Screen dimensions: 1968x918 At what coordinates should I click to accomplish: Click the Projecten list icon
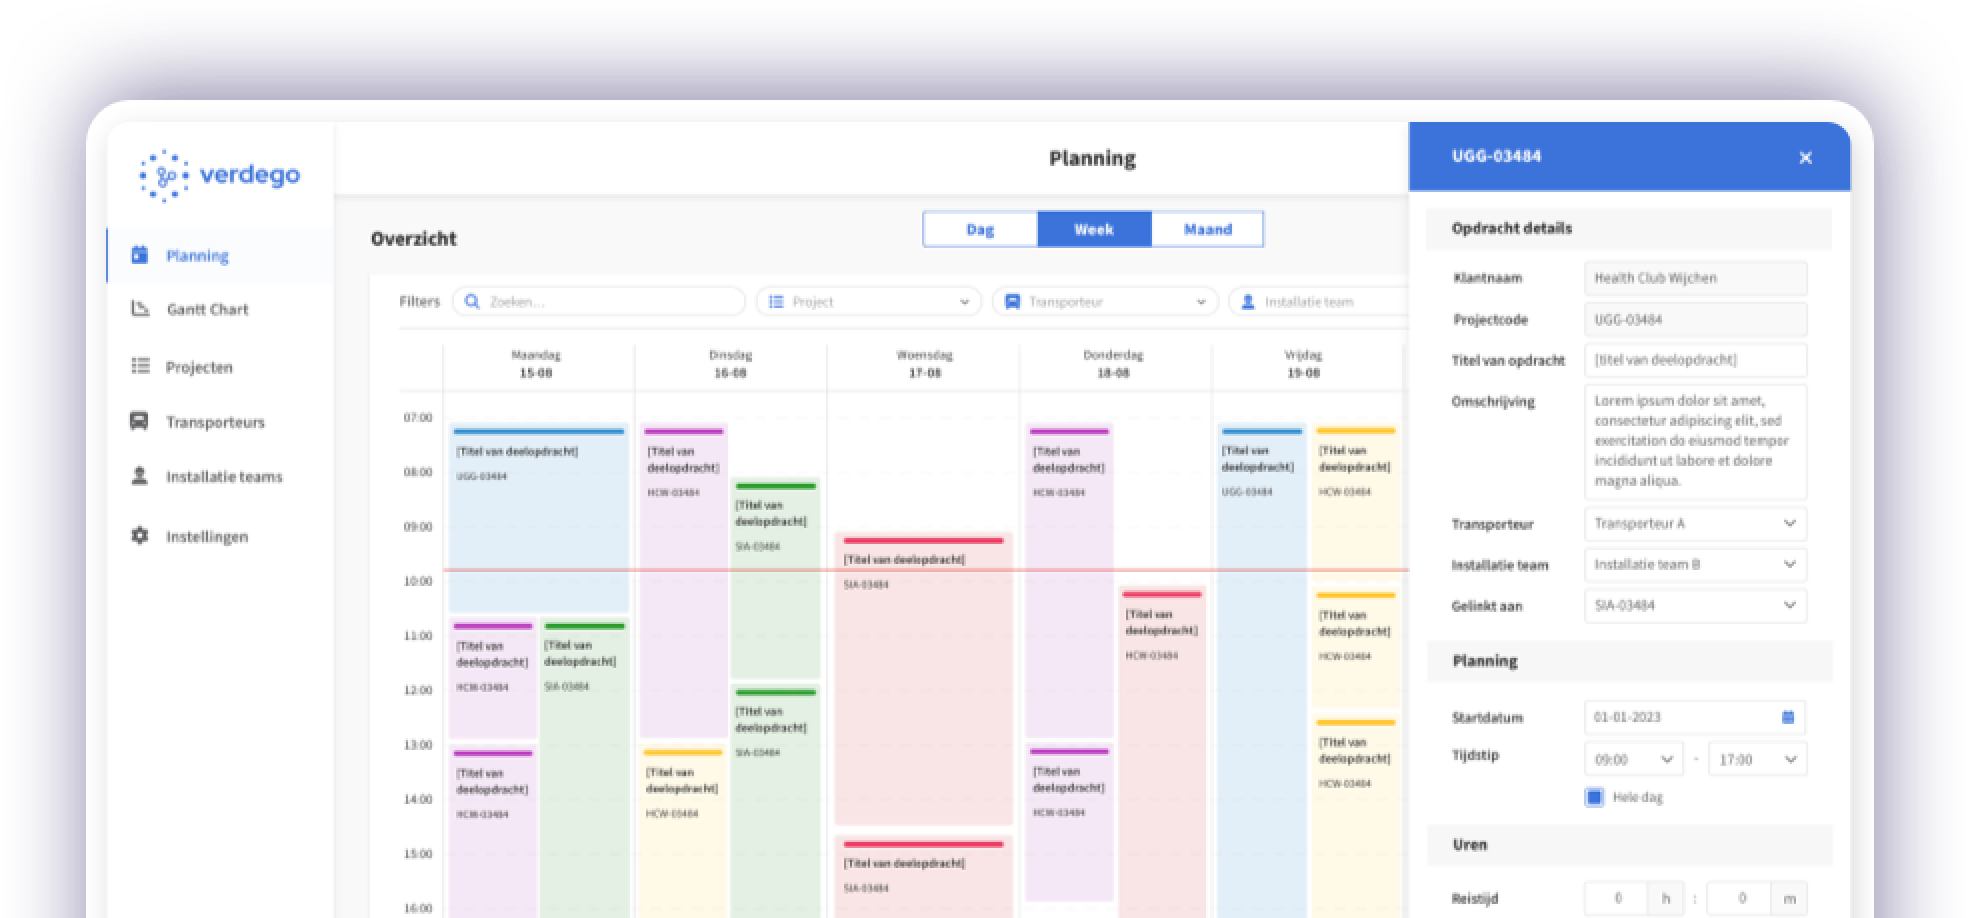(141, 366)
